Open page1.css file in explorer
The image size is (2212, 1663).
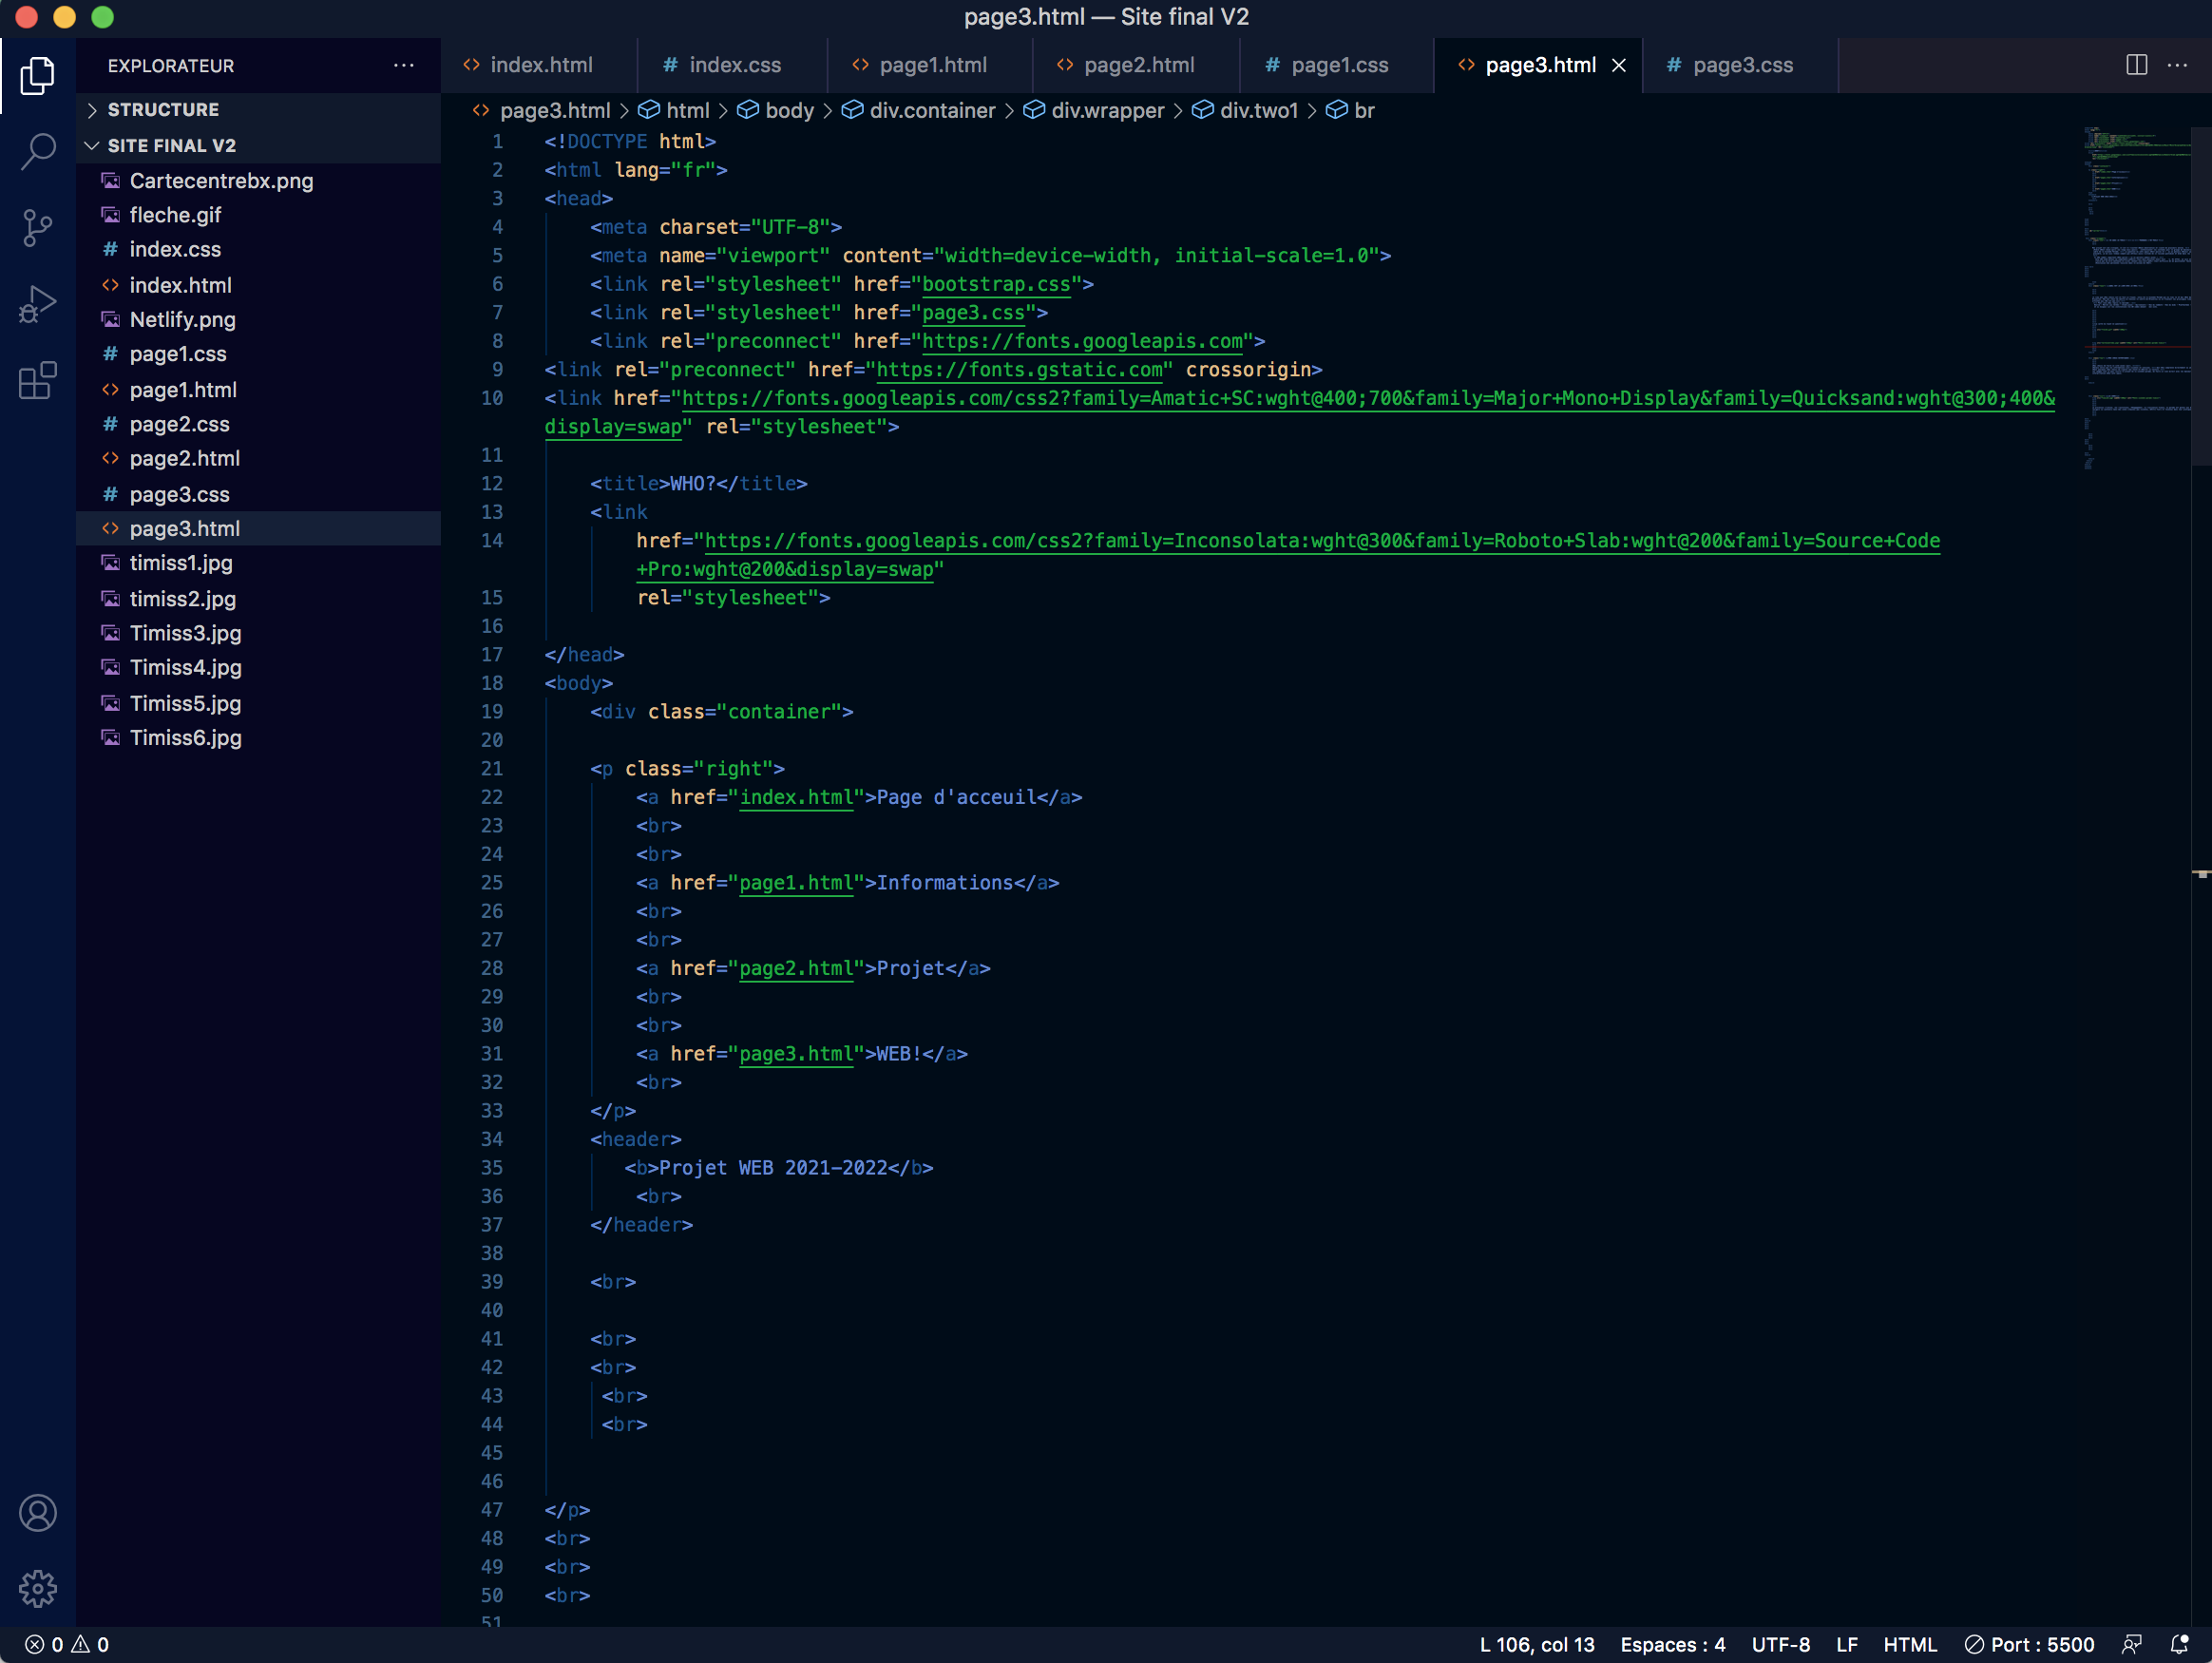pyautogui.click(x=258, y=354)
